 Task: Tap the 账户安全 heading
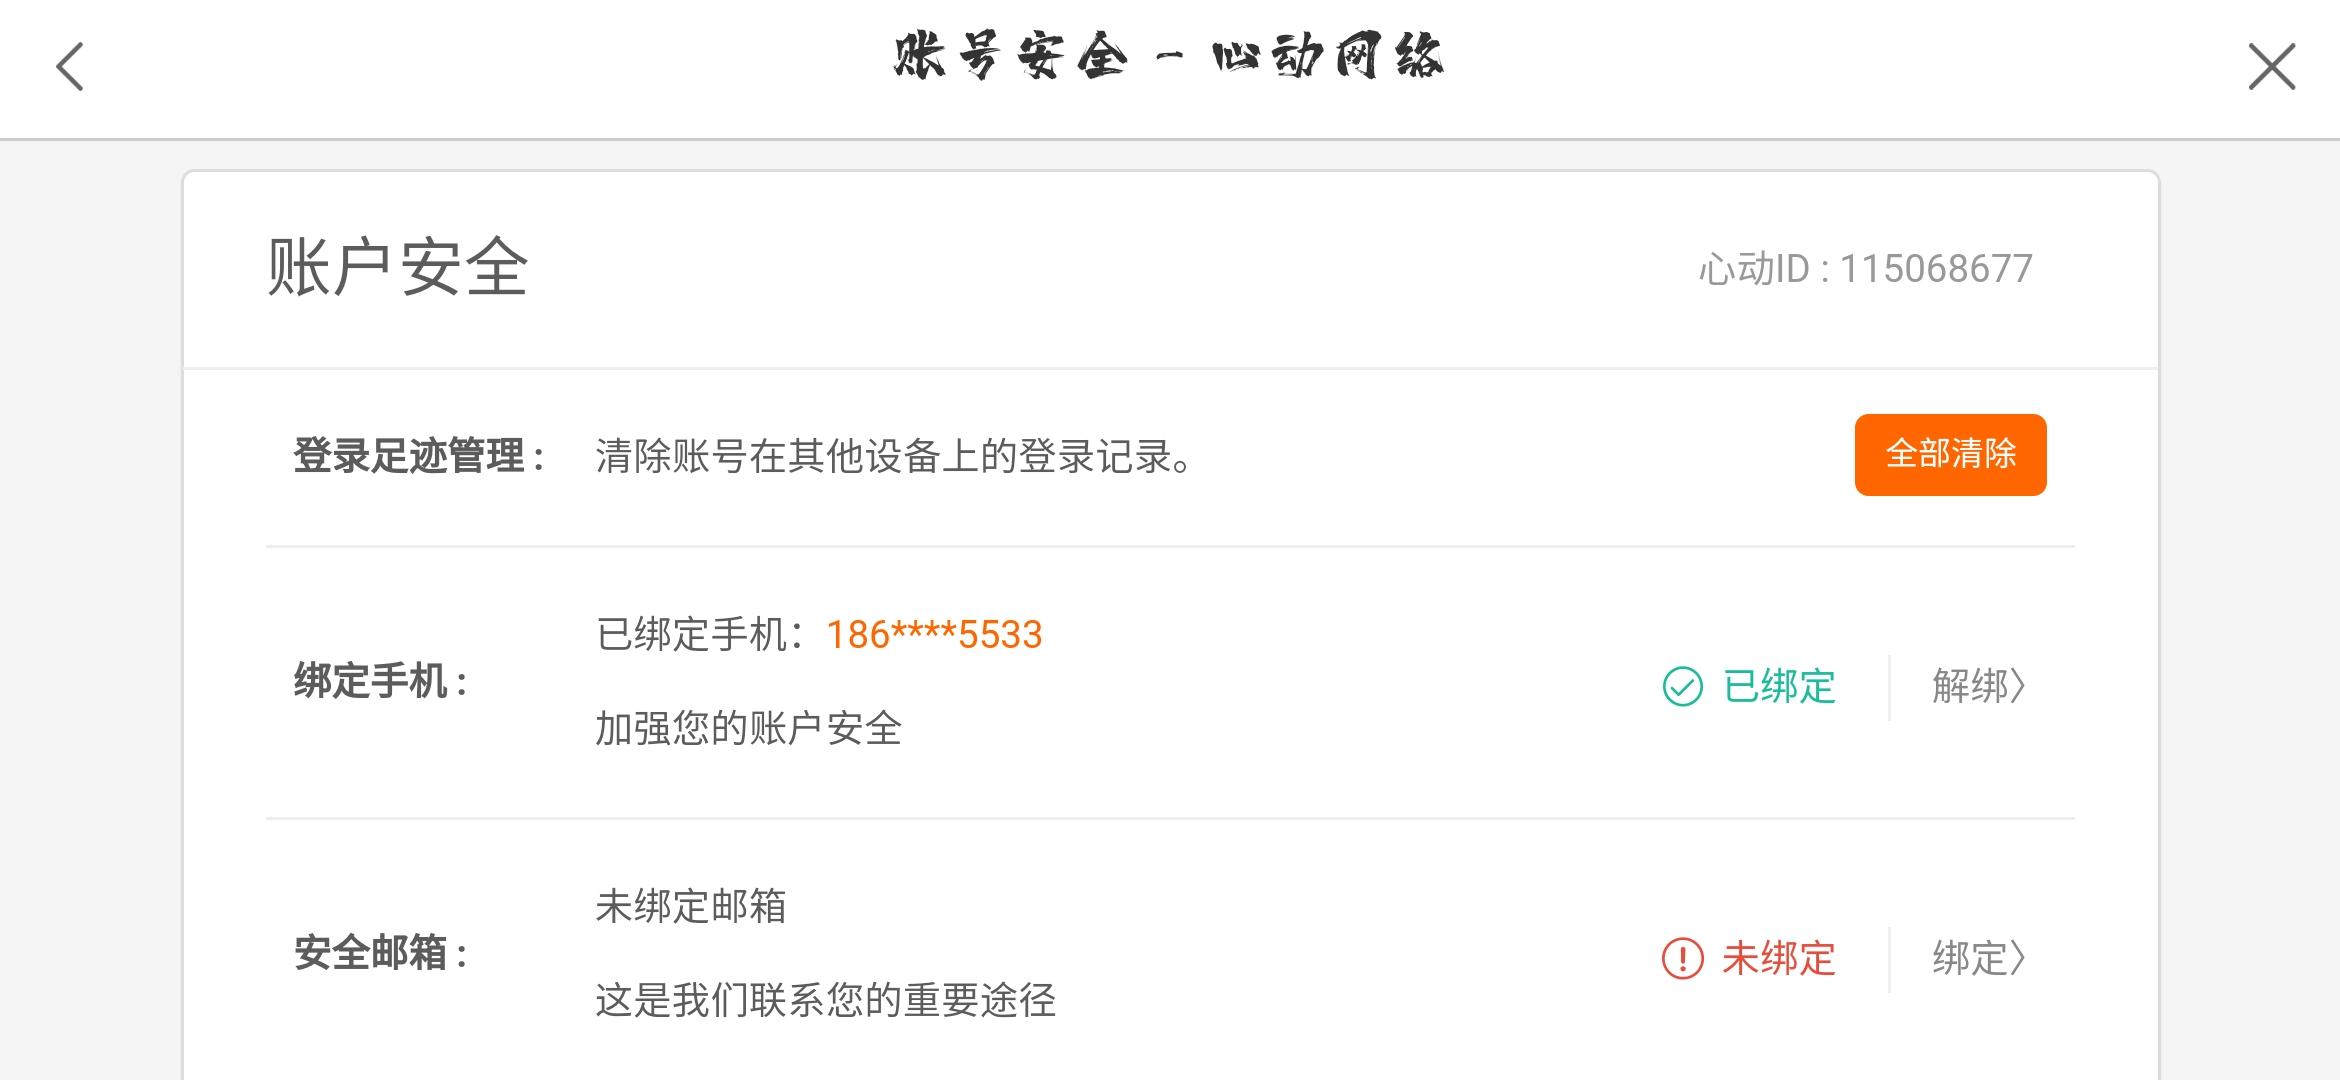coord(397,268)
